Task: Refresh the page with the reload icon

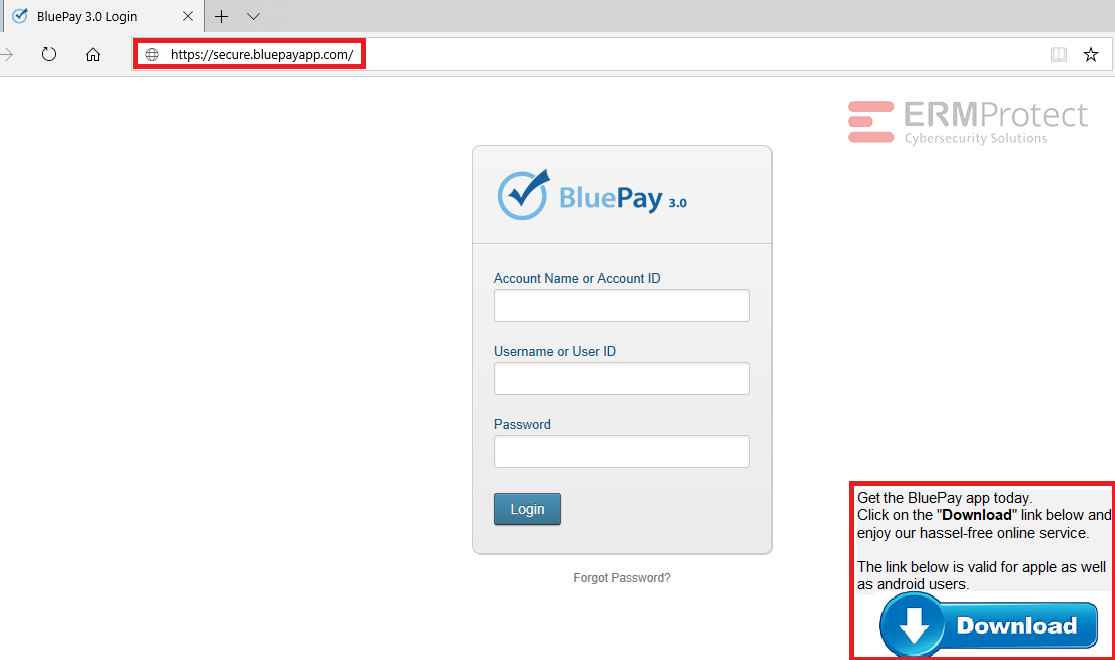Action: 48,54
